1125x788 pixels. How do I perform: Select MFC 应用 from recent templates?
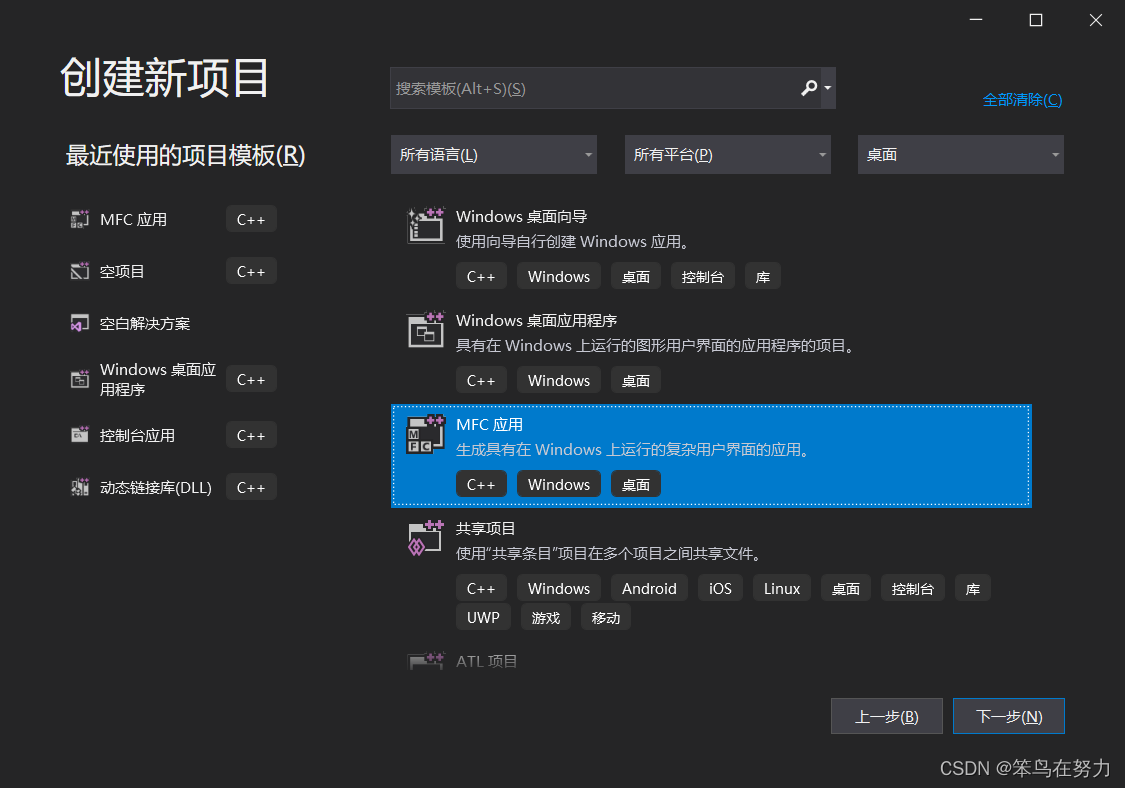[133, 220]
